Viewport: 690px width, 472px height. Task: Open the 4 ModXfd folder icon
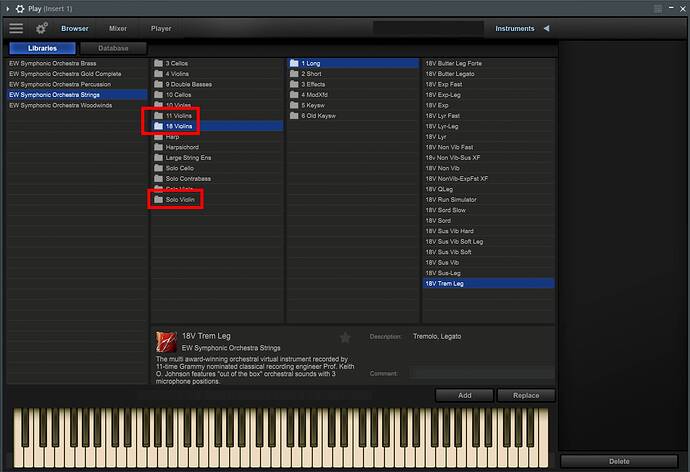pyautogui.click(x=294, y=95)
